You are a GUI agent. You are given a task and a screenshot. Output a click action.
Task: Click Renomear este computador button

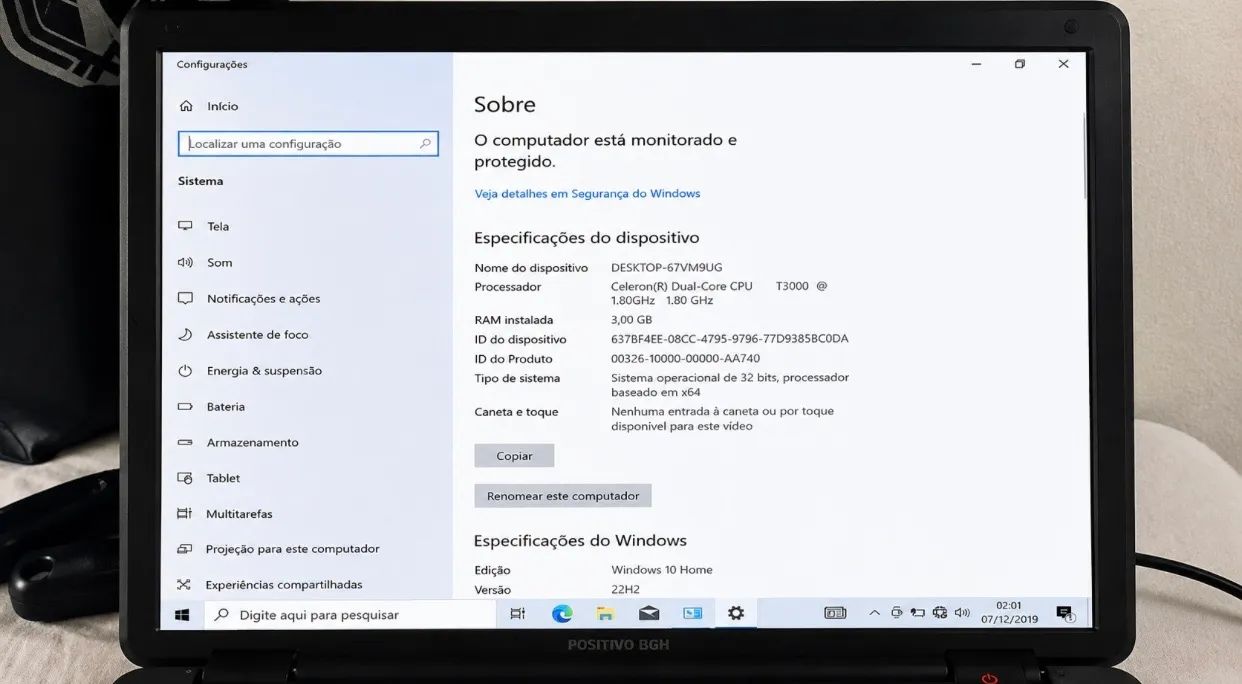click(563, 495)
